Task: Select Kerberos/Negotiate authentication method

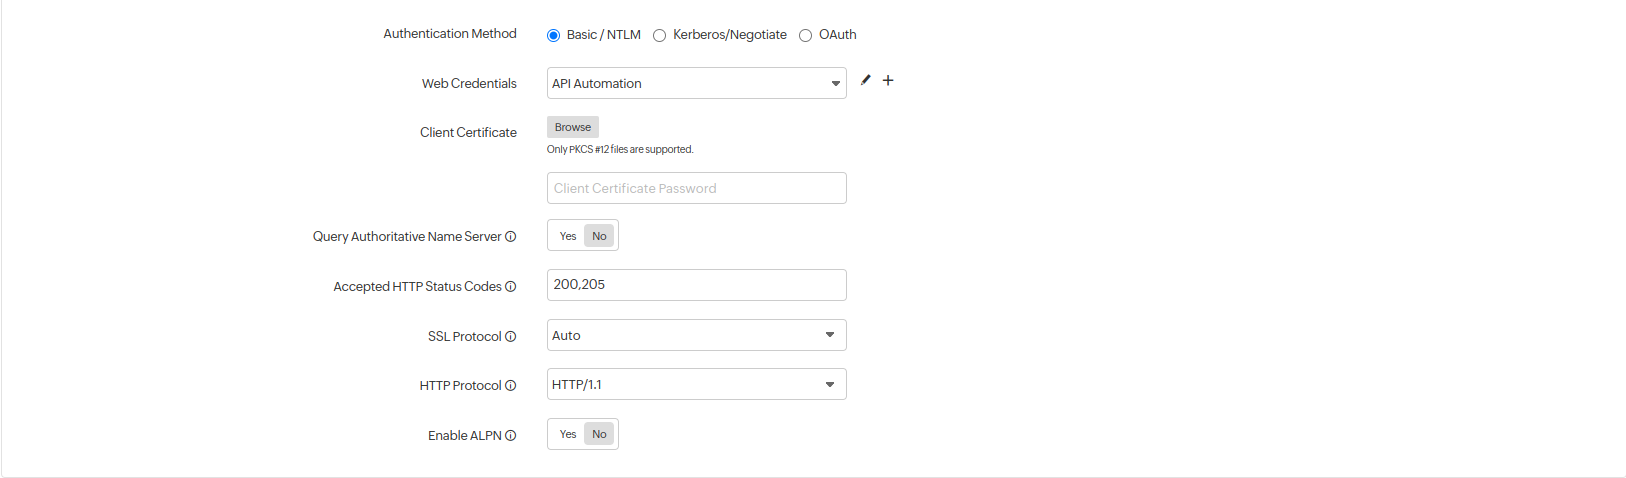Action: pos(660,35)
